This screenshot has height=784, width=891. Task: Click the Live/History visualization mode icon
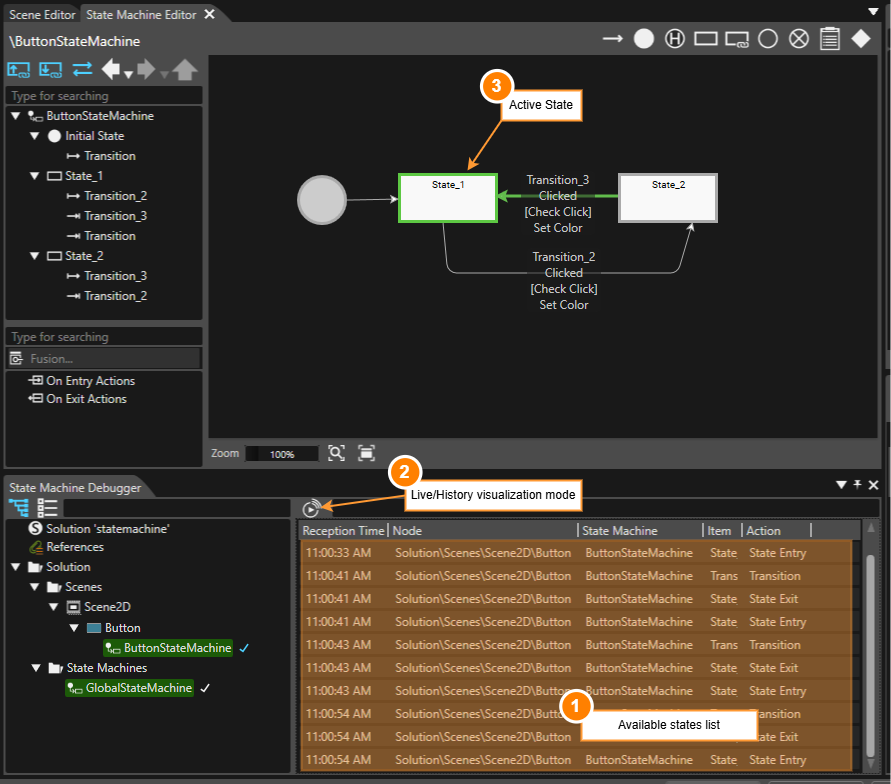(x=311, y=508)
